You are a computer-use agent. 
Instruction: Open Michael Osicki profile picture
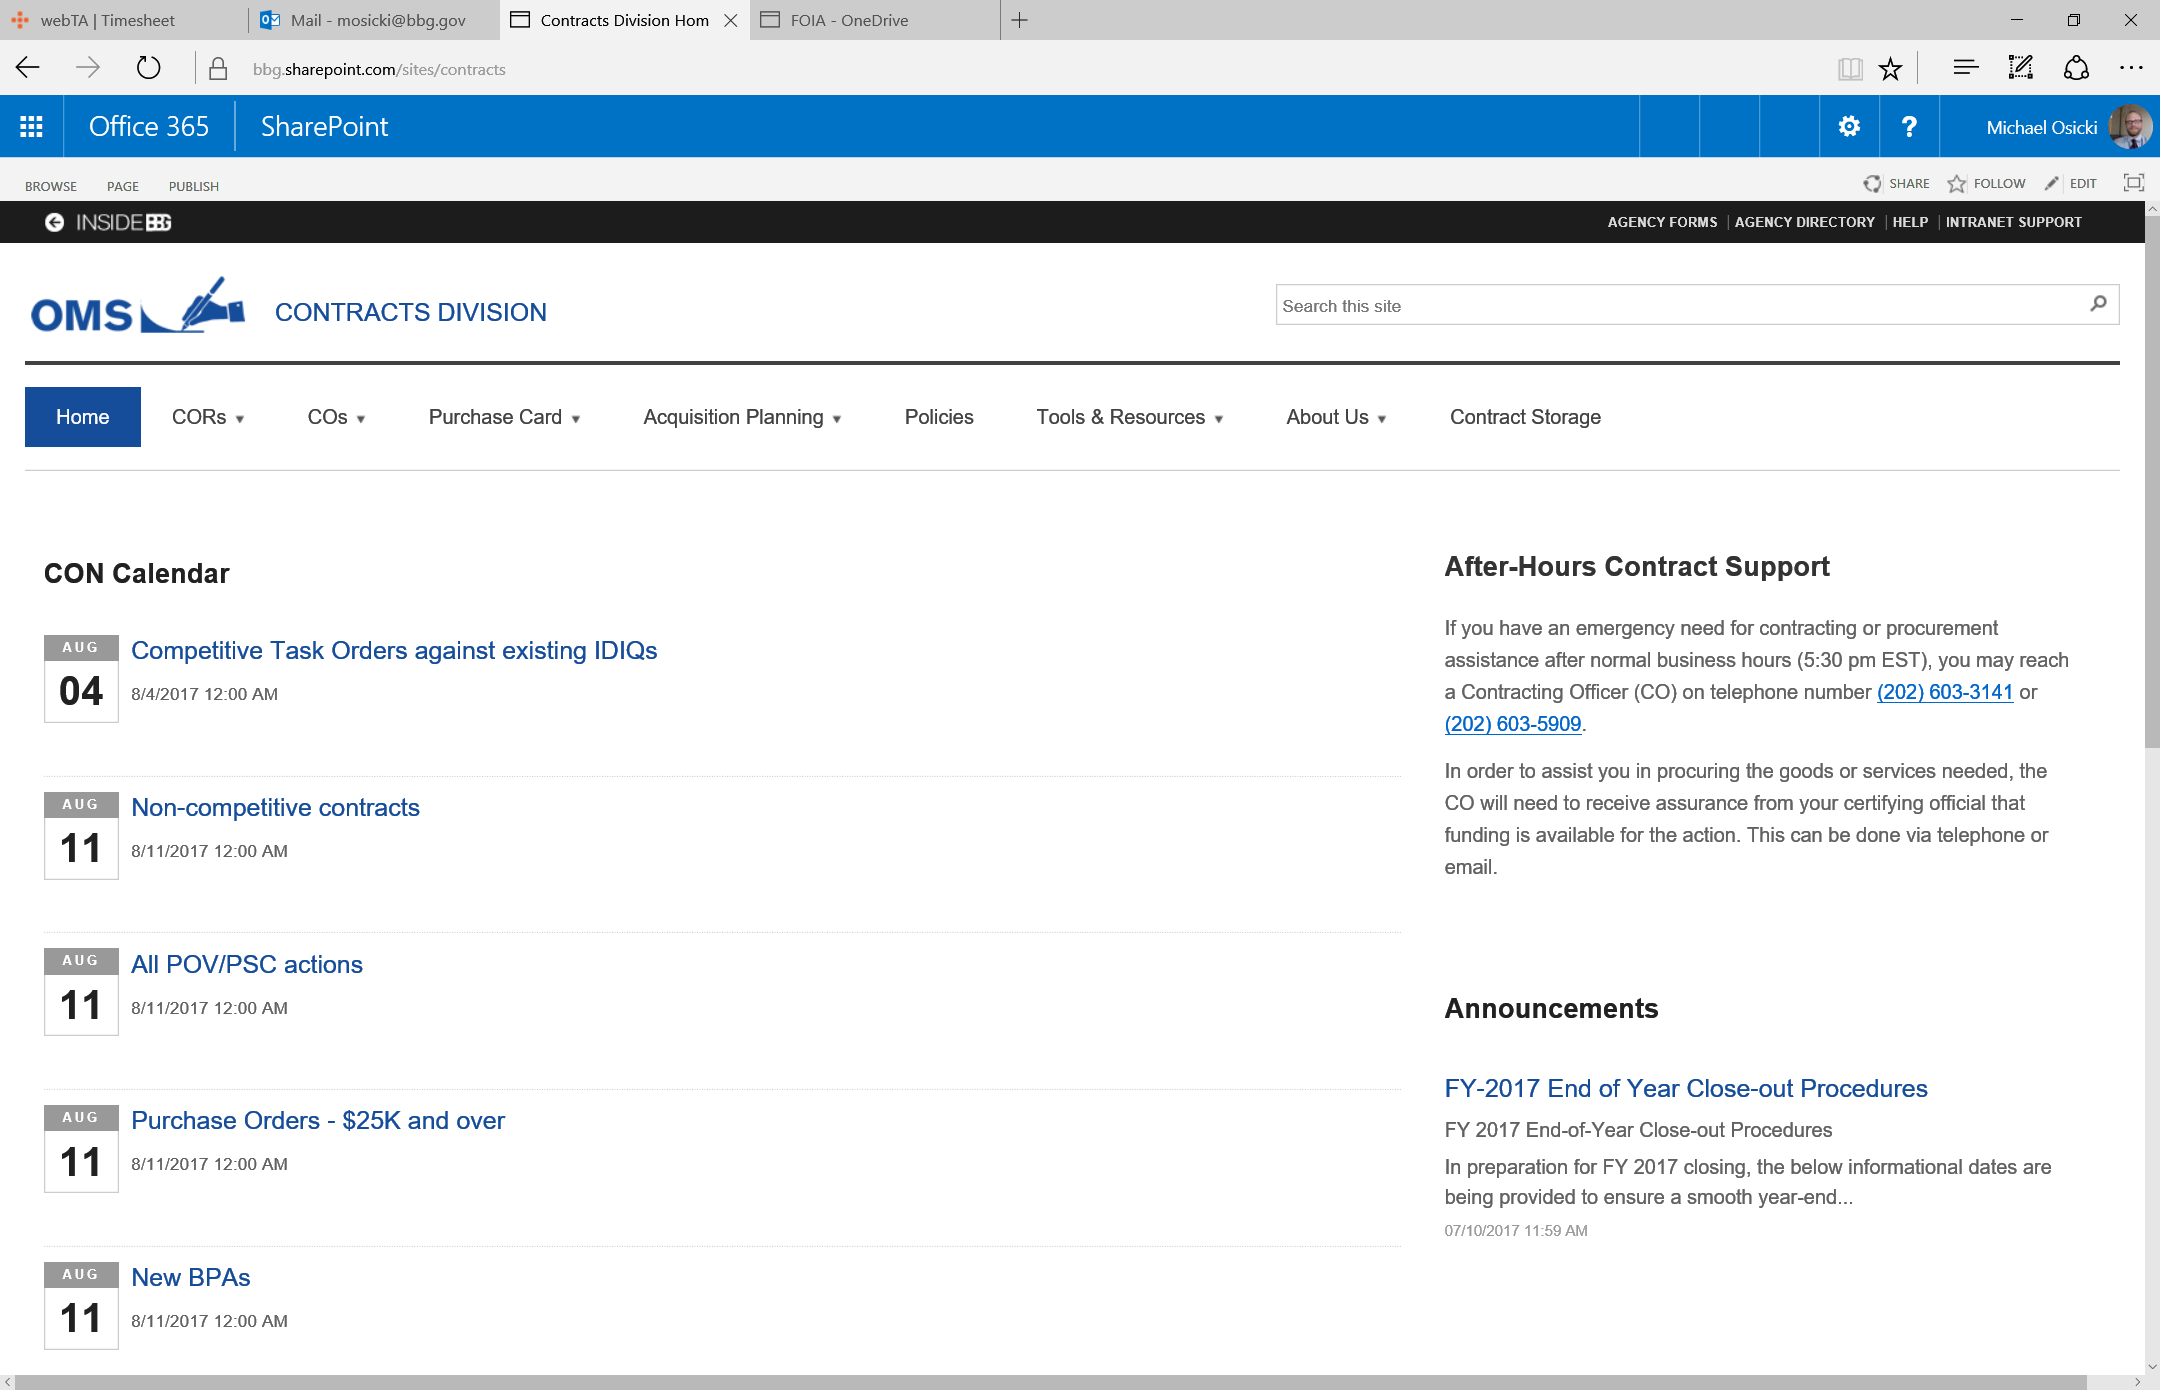2130,127
